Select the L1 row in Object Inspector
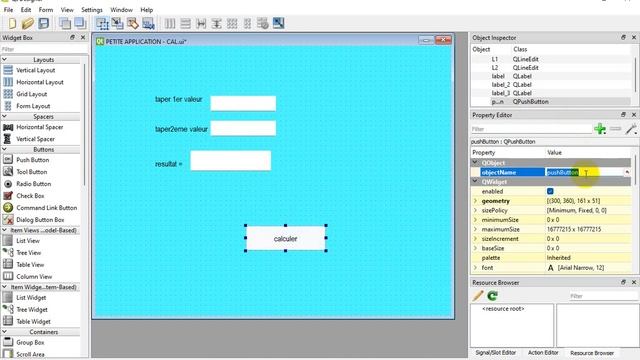 [x=551, y=59]
